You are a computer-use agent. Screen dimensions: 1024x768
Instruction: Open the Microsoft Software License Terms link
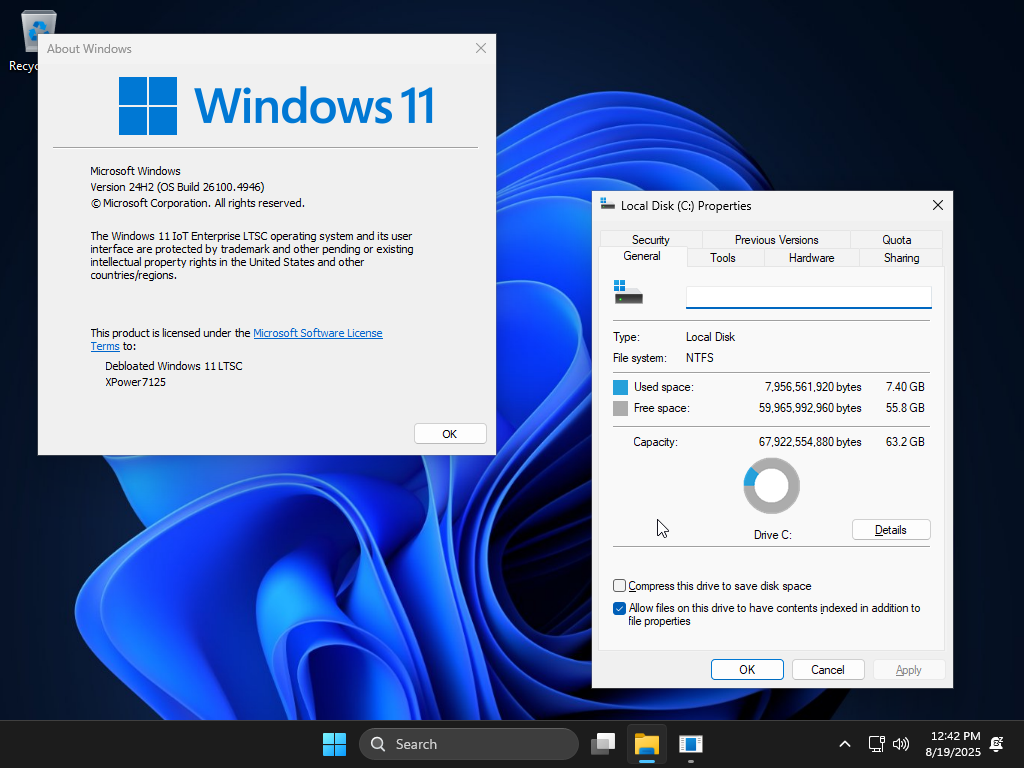click(317, 333)
